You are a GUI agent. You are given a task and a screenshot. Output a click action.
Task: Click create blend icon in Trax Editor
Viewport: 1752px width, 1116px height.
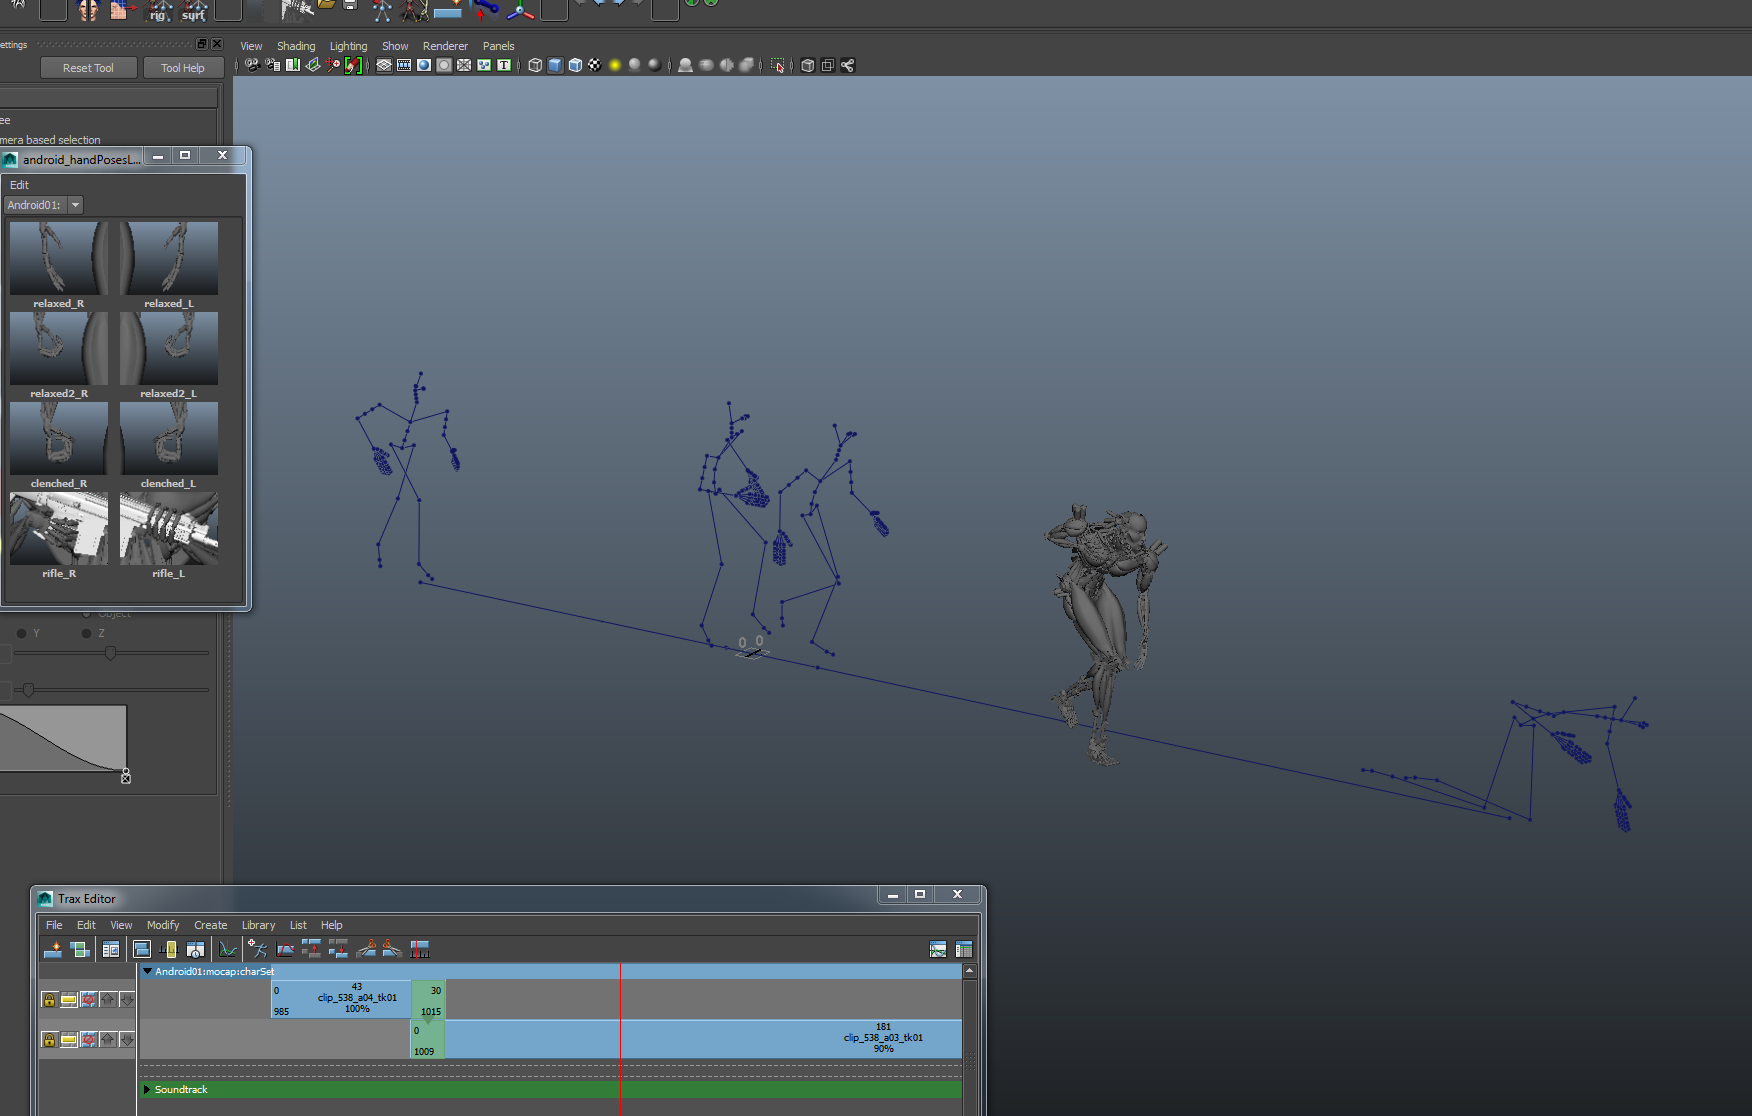click(x=79, y=949)
